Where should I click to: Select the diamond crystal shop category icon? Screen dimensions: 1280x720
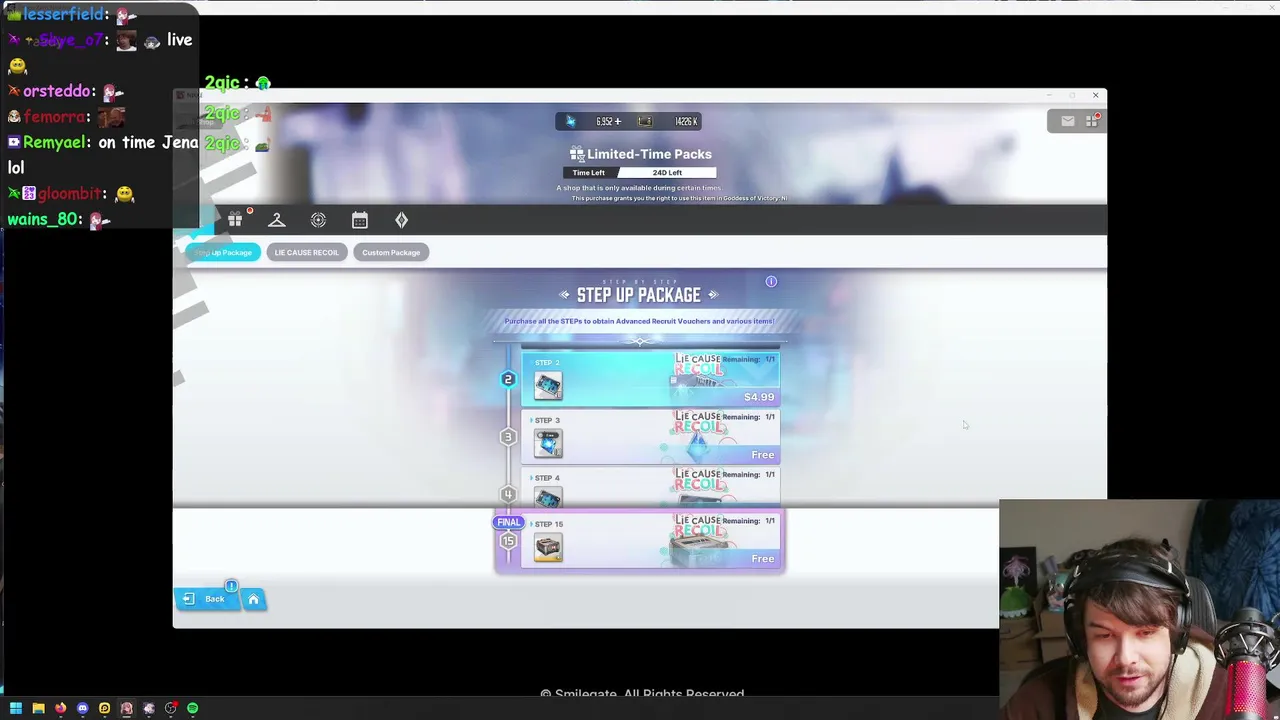[401, 220]
